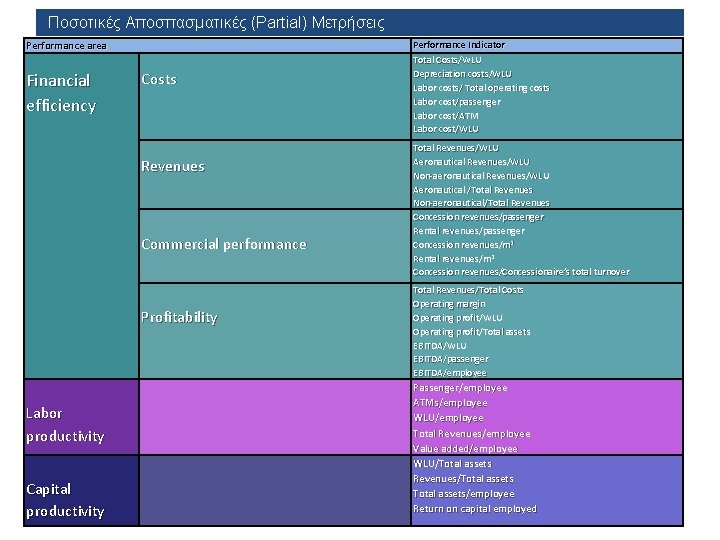Click the 'Financial efficiency' cell
This screenshot has width=720, height=540.
click(x=81, y=216)
